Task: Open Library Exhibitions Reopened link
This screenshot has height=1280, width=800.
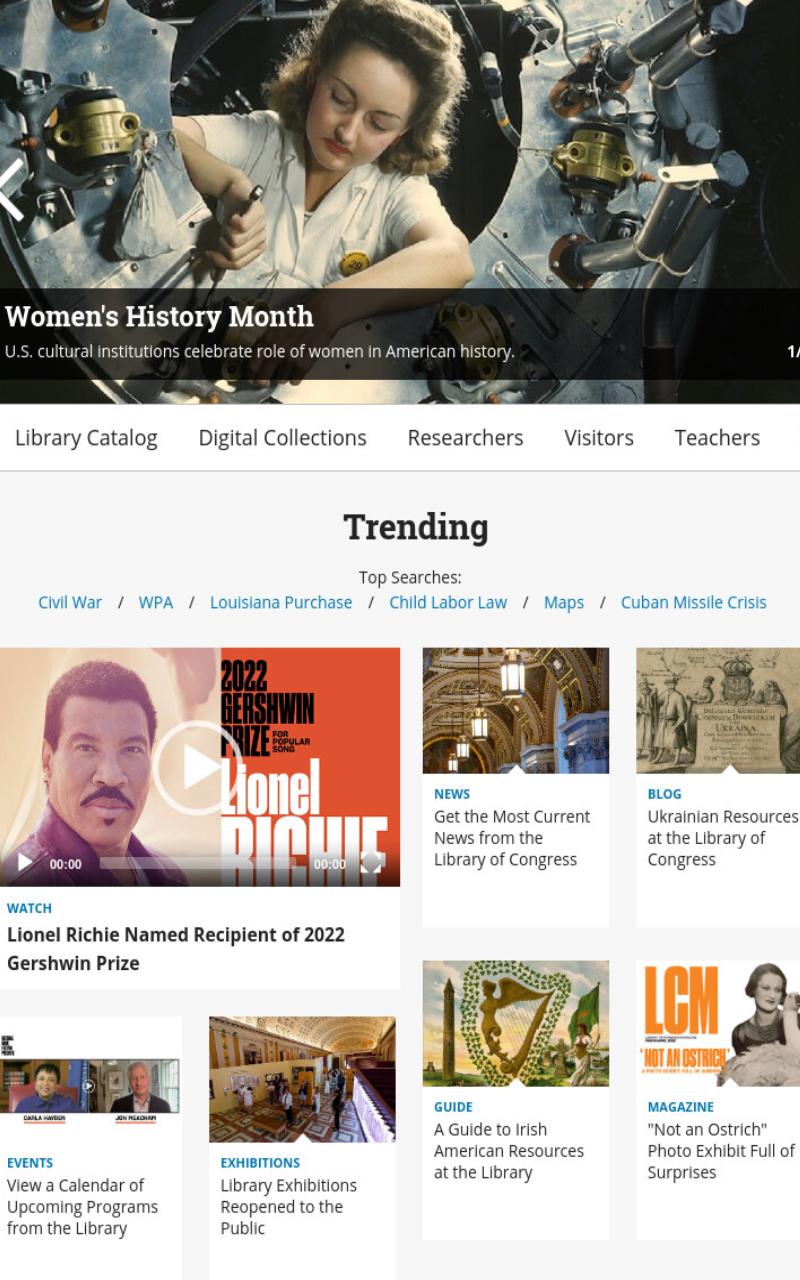Action: tap(289, 1206)
